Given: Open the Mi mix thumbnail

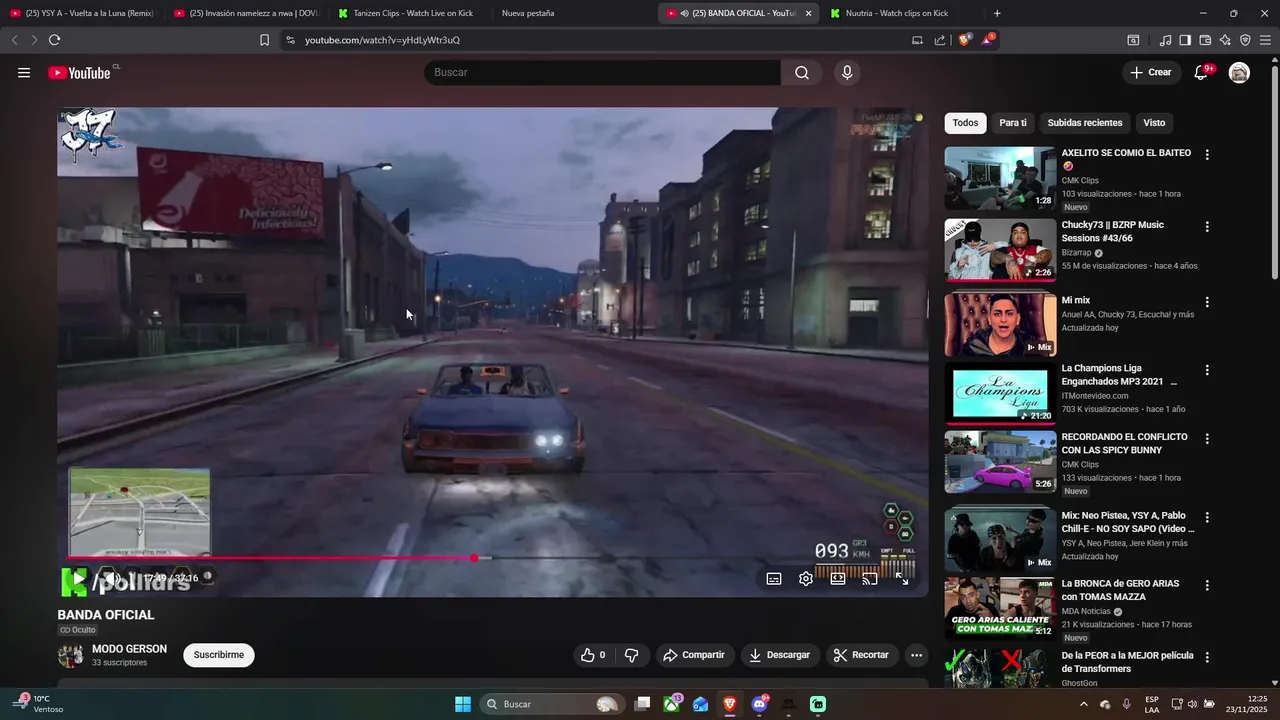Looking at the screenshot, I should click(x=1000, y=324).
